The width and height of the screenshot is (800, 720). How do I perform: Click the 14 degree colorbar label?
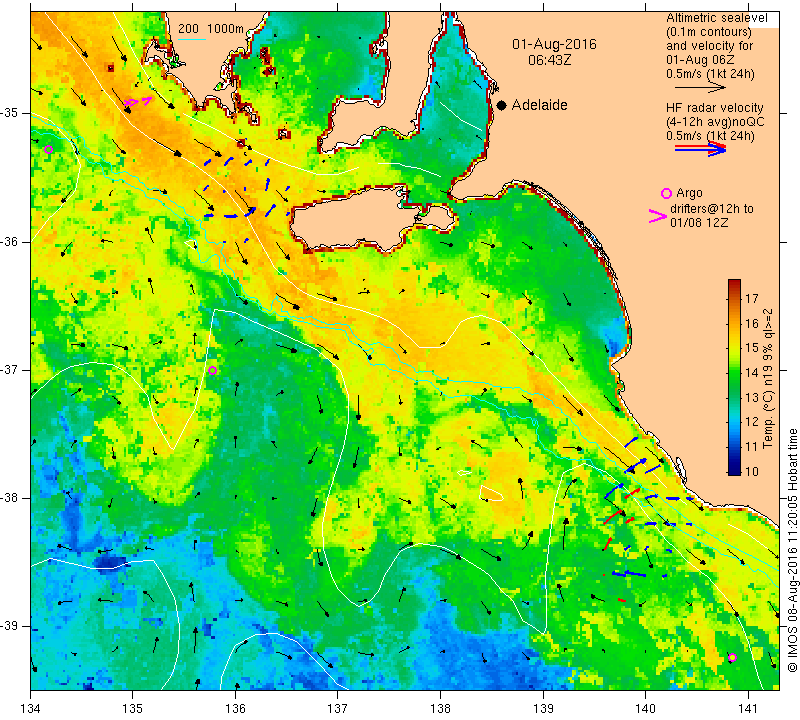(x=752, y=373)
